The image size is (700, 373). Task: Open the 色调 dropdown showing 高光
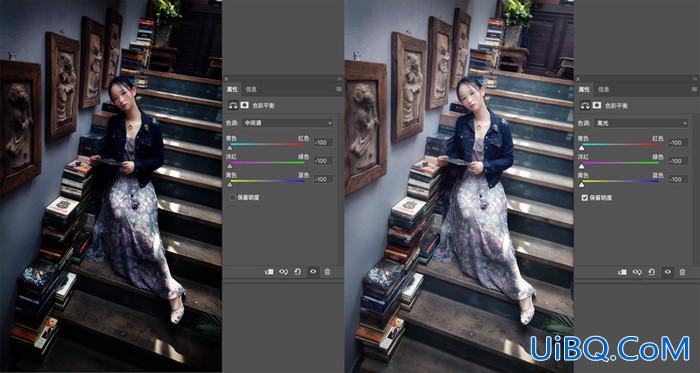tap(641, 123)
